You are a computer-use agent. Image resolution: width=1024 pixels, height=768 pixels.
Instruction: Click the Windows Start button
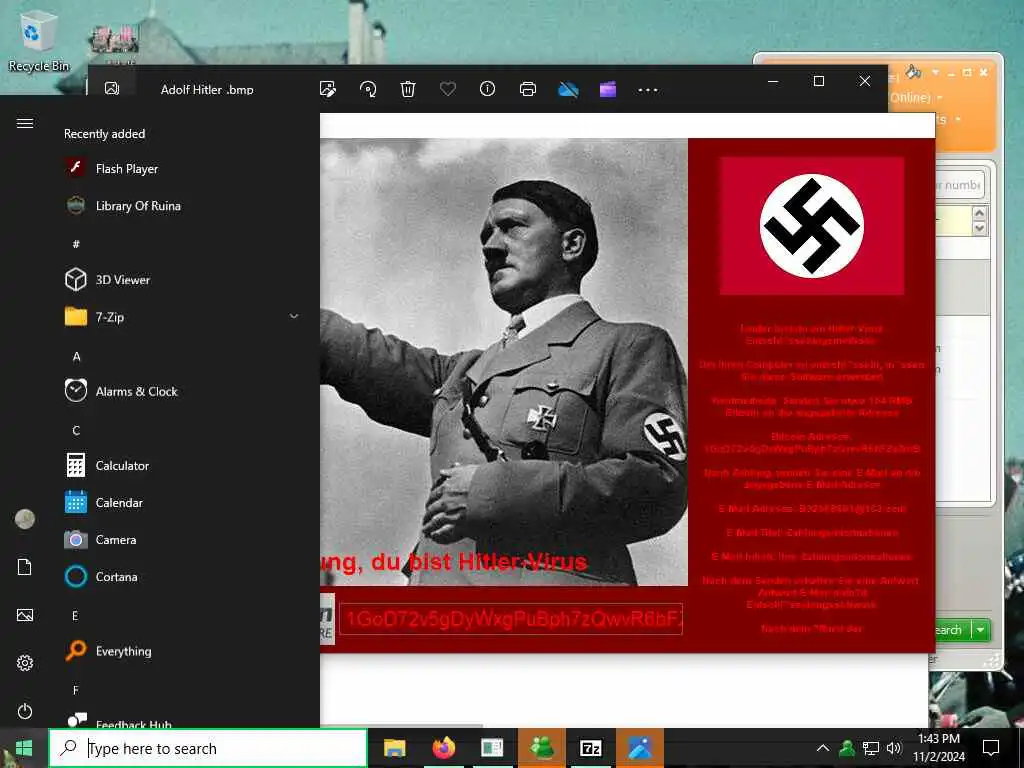[x=24, y=748]
